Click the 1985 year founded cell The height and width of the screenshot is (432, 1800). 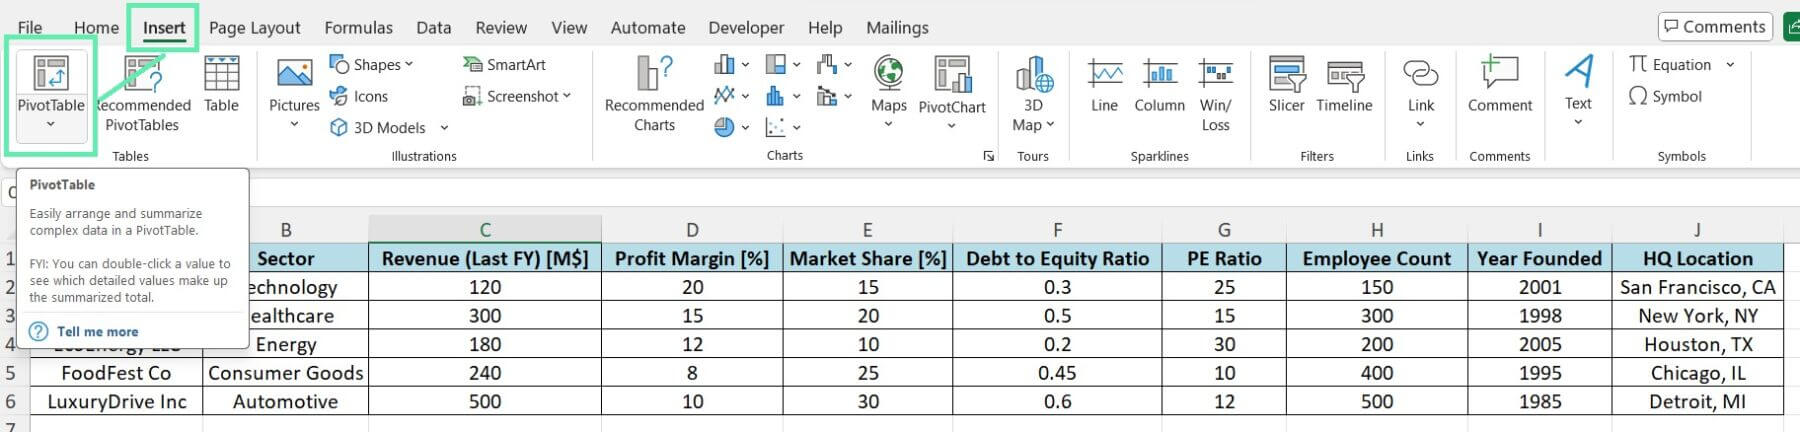(1539, 401)
